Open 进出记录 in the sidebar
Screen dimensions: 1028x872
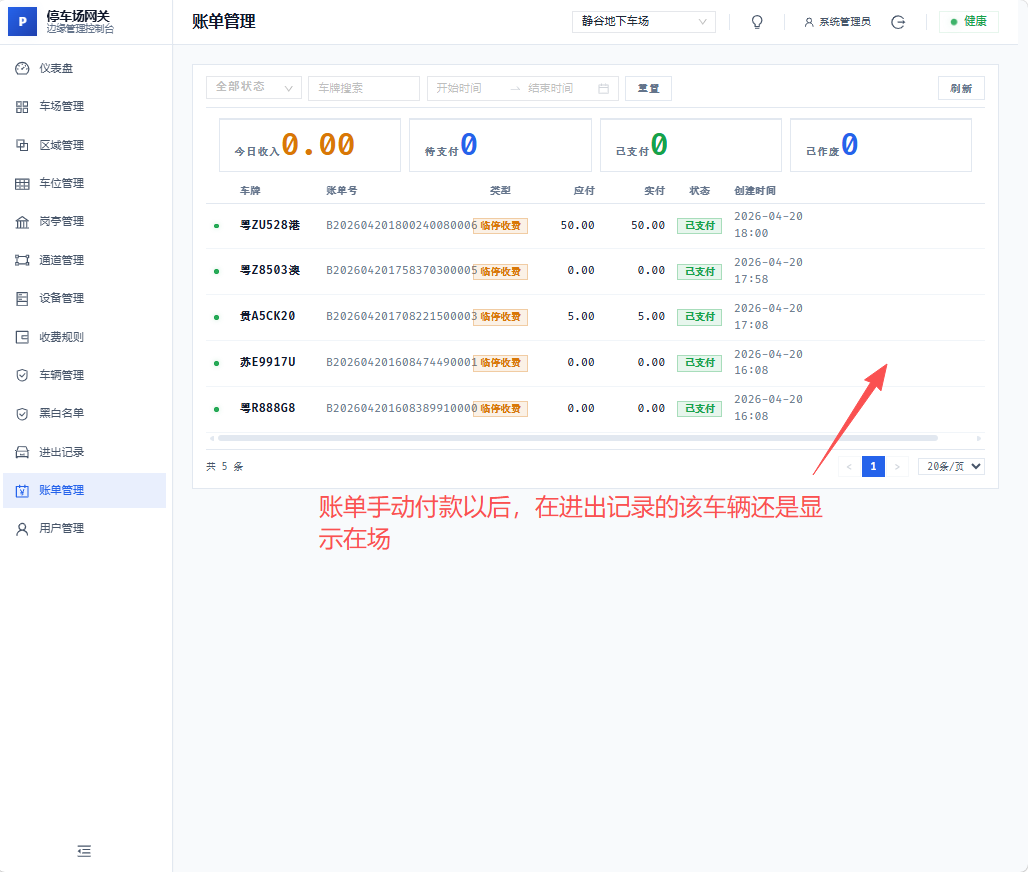pyautogui.click(x=61, y=452)
